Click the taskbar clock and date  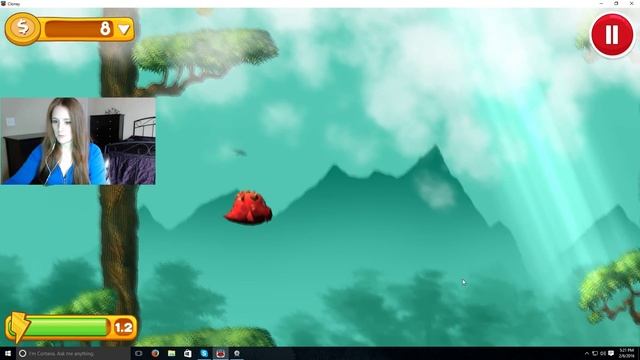point(627,353)
